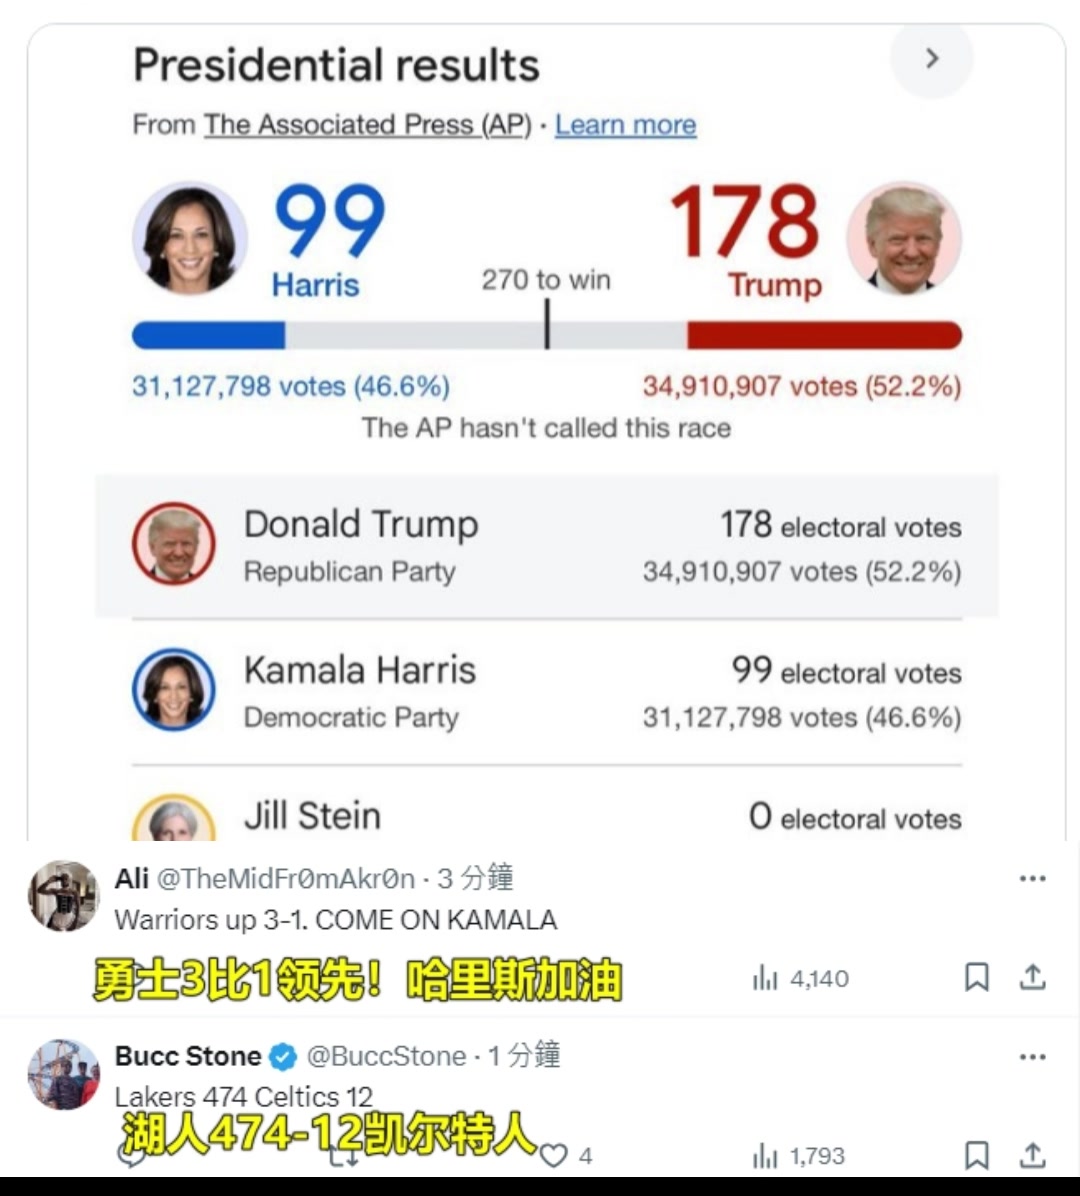Click Trump's large portrait photo
This screenshot has height=1196, width=1080.
pyautogui.click(x=904, y=238)
